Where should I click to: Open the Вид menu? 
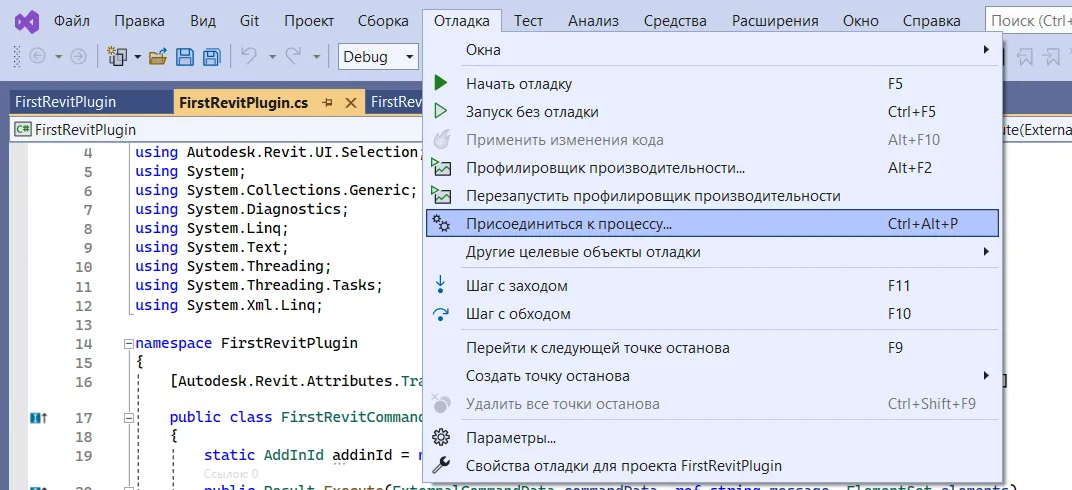click(203, 21)
